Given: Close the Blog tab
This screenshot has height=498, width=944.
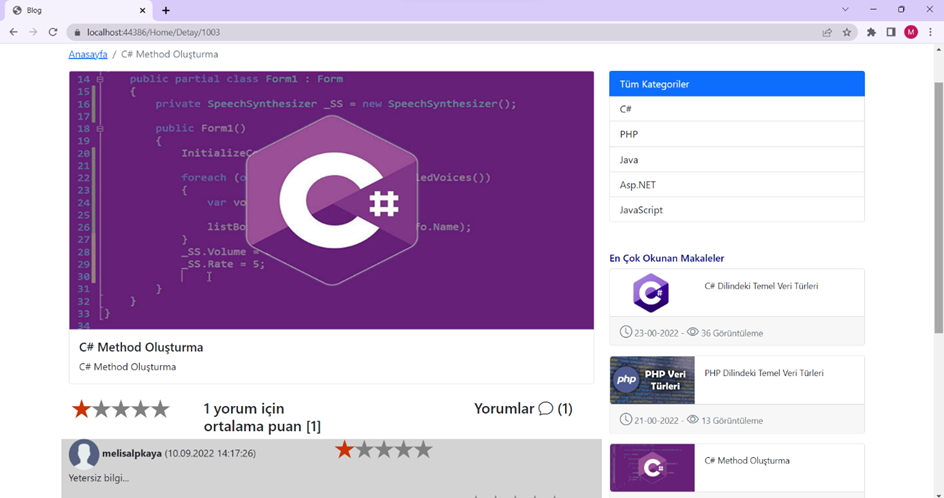Looking at the screenshot, I should point(143,10).
